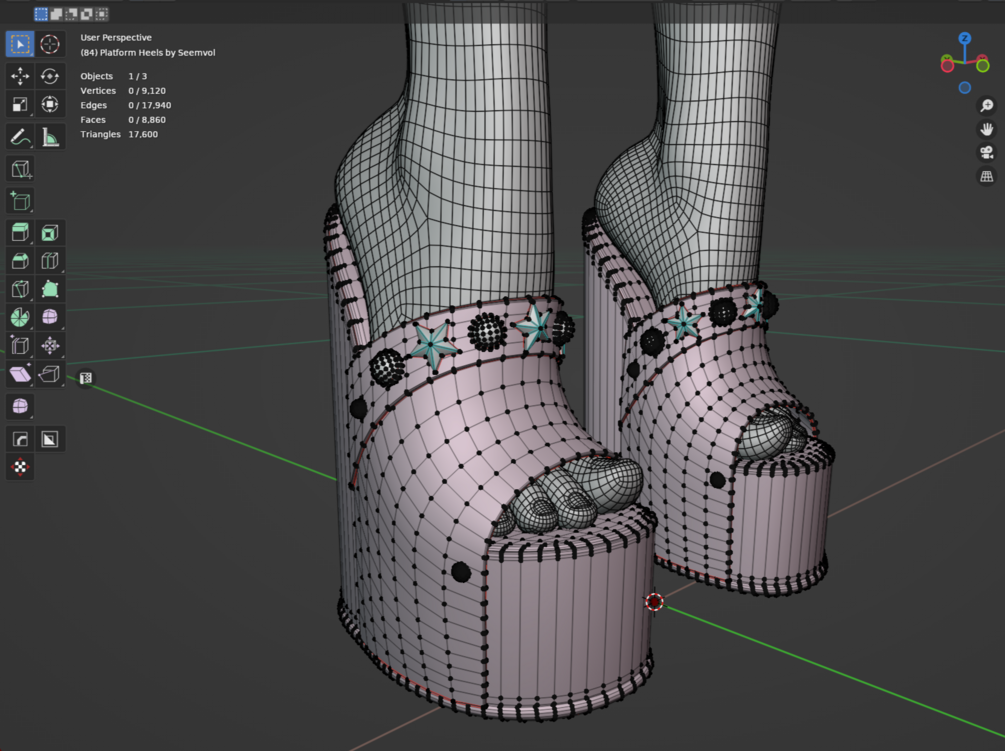The height and width of the screenshot is (751, 1005).
Task: Click '(84) Platform Heels by Seemvol' text
Action: tap(147, 53)
